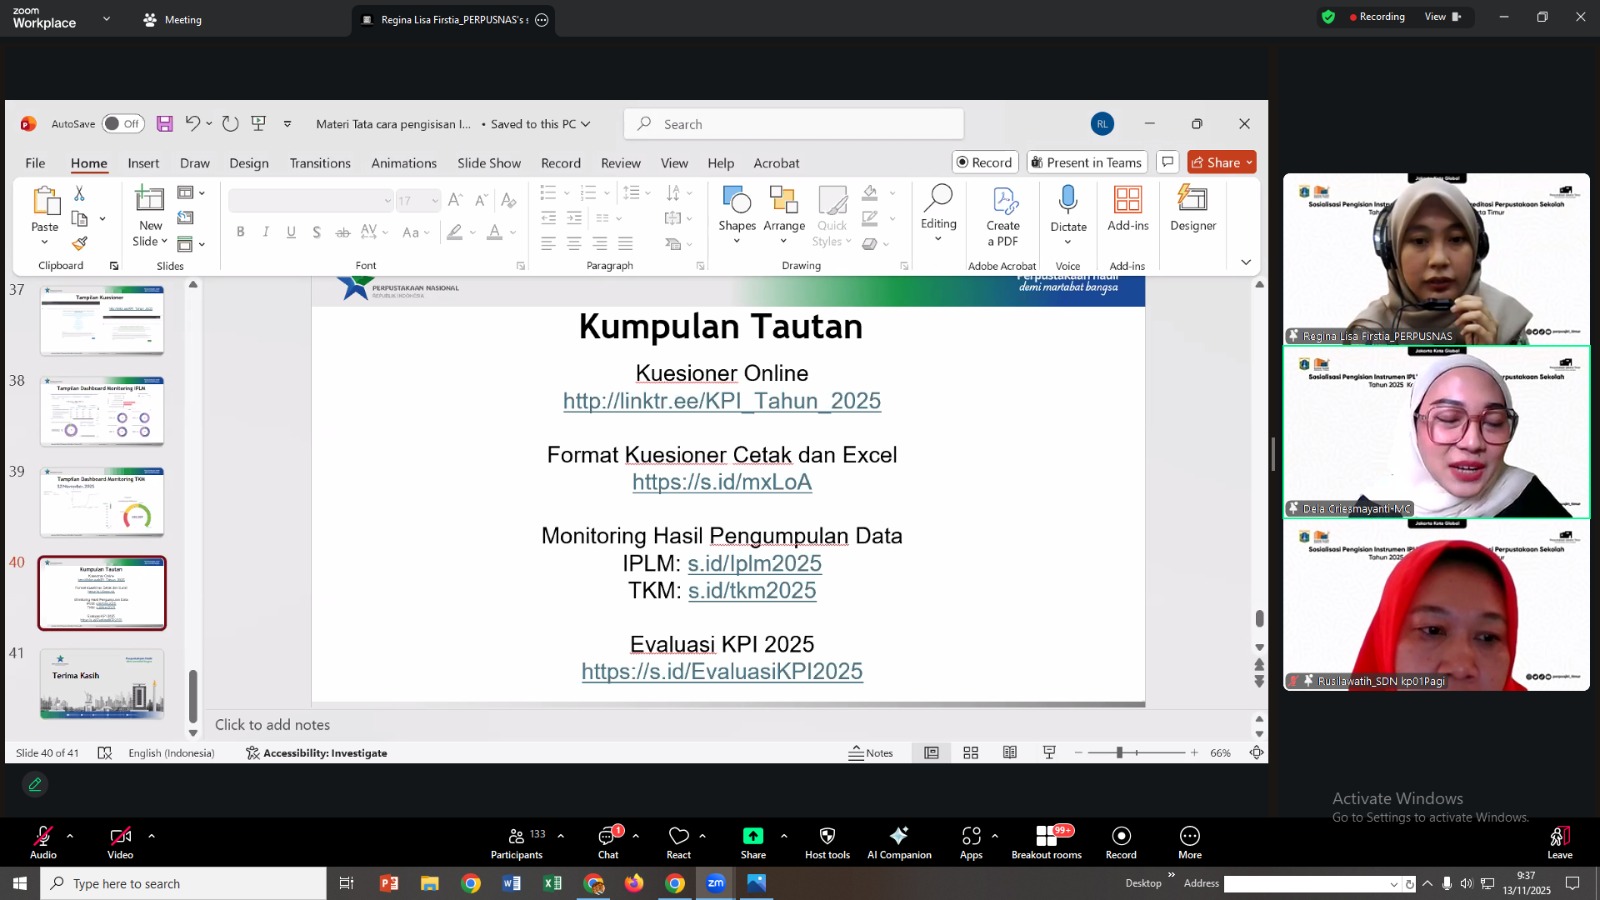Open the Shapes gallery in the Drawing group
Viewport: 1600px width, 900px height.
click(737, 211)
